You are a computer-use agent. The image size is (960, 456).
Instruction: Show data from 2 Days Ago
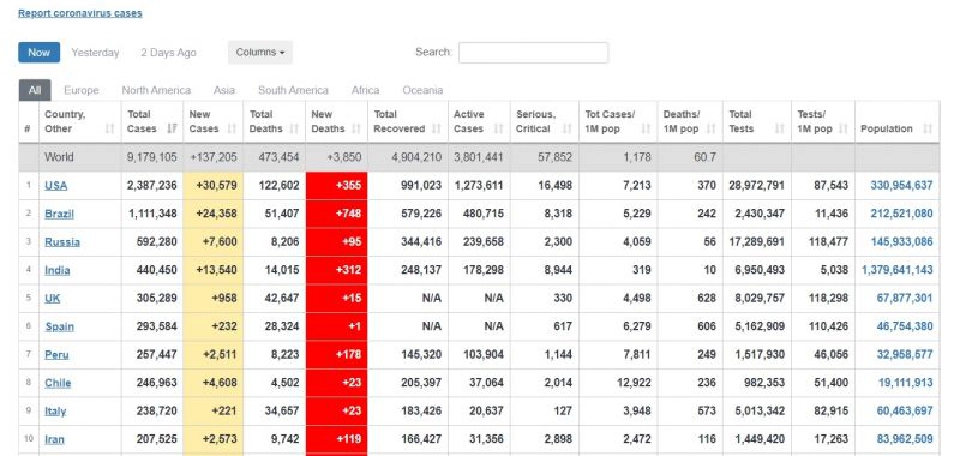(x=168, y=53)
